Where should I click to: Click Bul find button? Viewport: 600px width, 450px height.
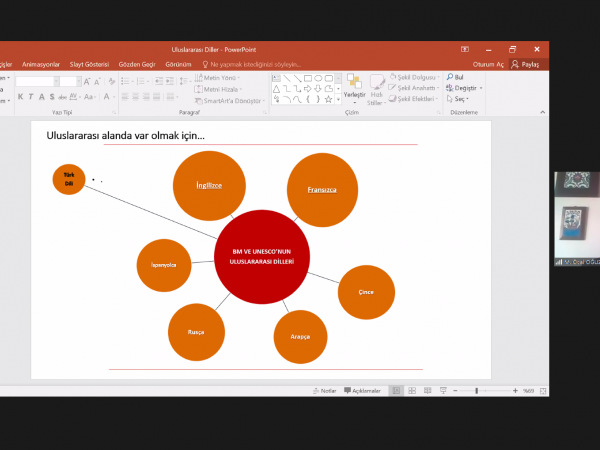(455, 77)
